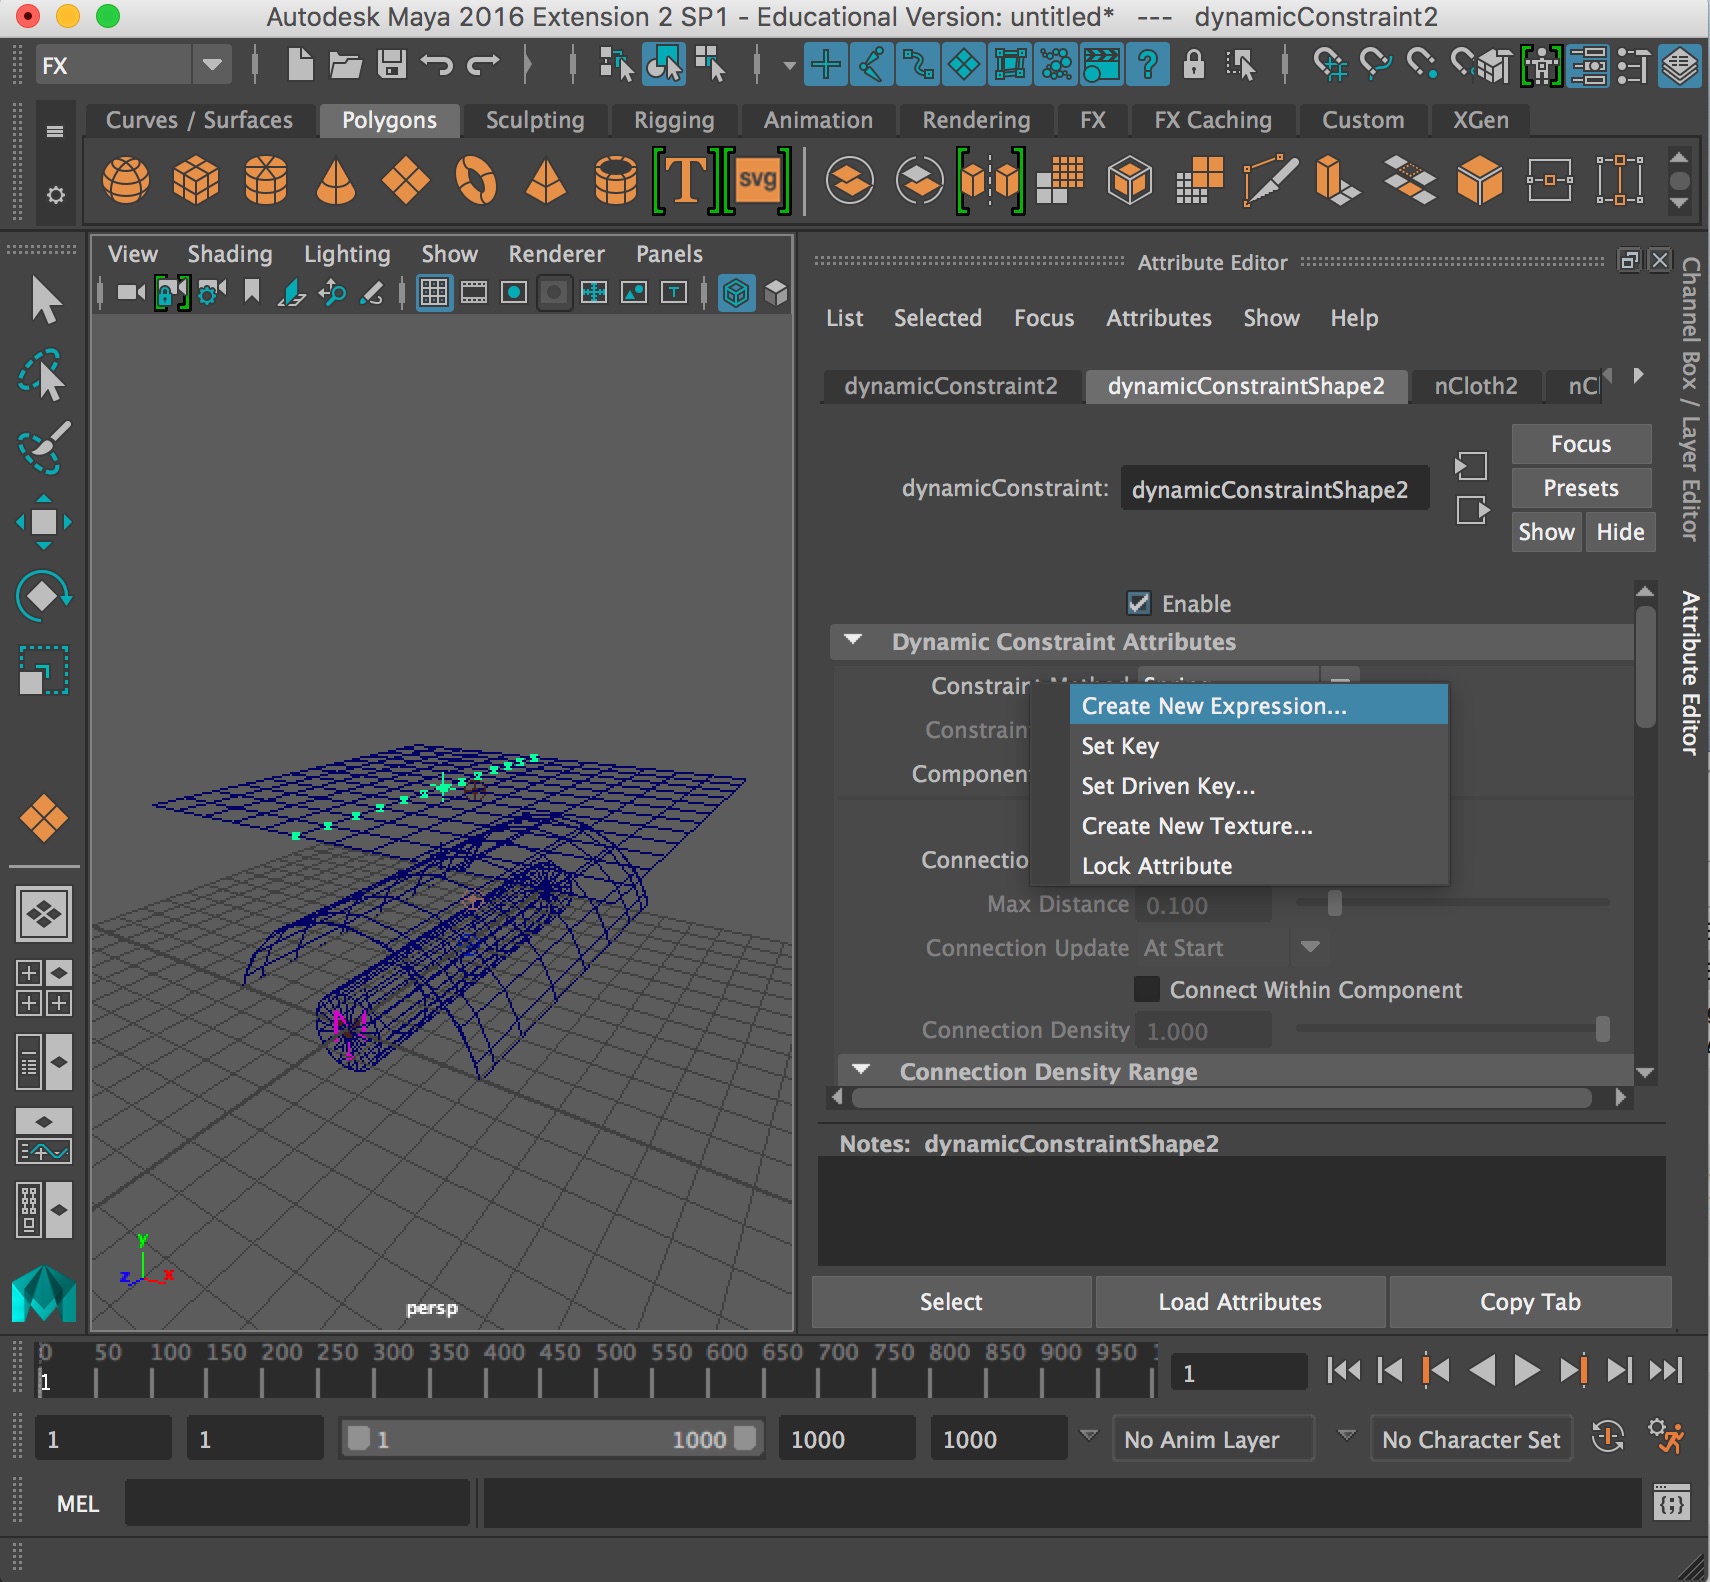
Task: Click the Redo arrow in status line
Action: click(483, 66)
